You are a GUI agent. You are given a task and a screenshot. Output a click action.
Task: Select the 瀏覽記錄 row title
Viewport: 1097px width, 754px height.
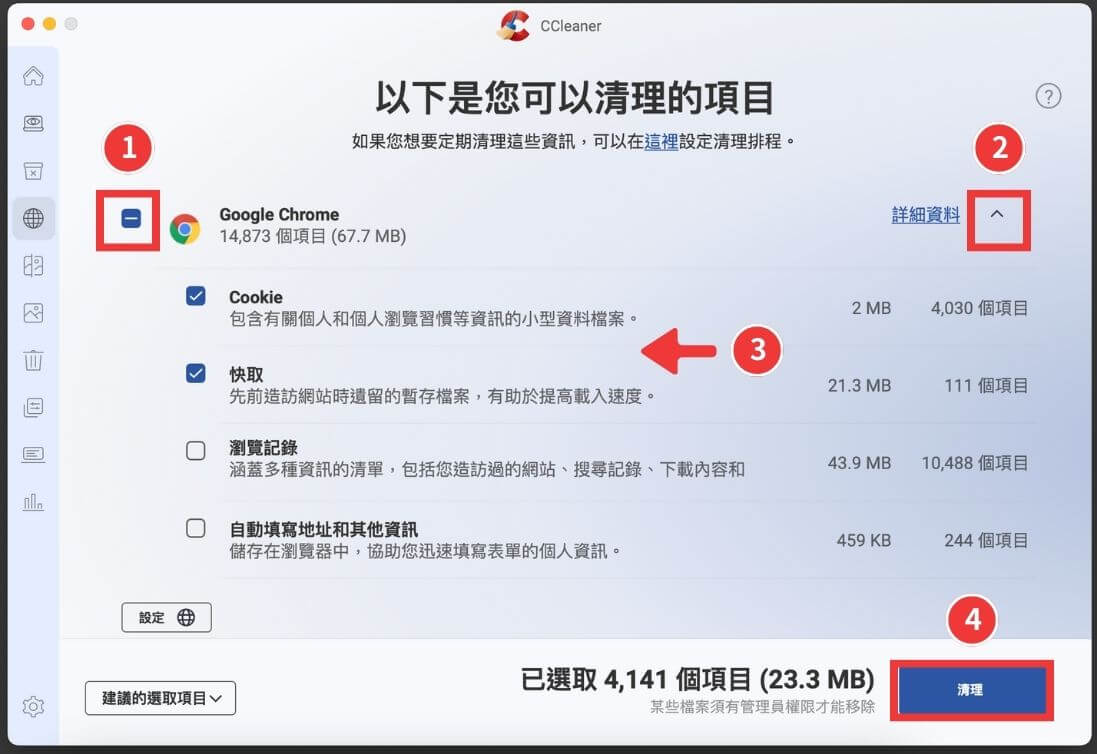pos(263,448)
